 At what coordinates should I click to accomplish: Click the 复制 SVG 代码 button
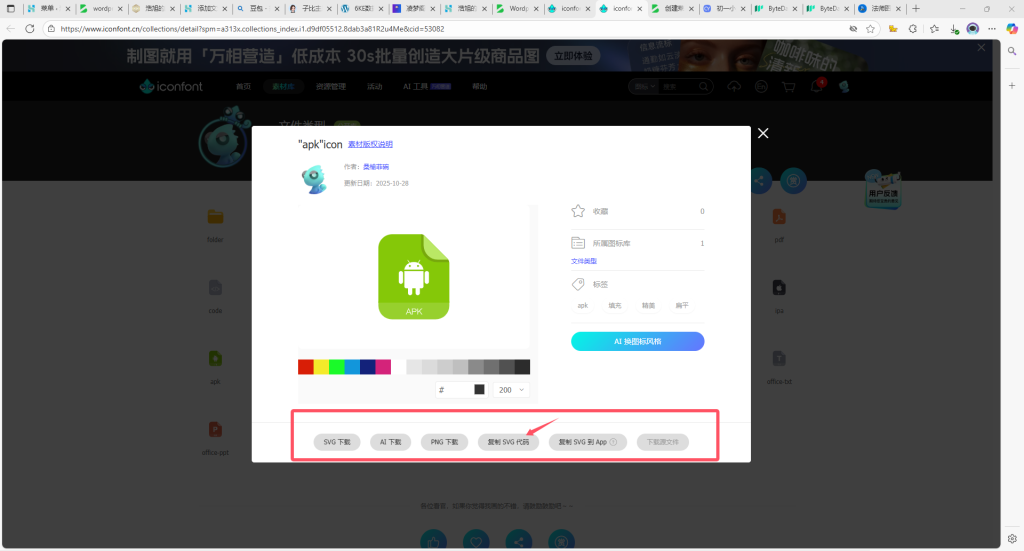click(x=509, y=441)
